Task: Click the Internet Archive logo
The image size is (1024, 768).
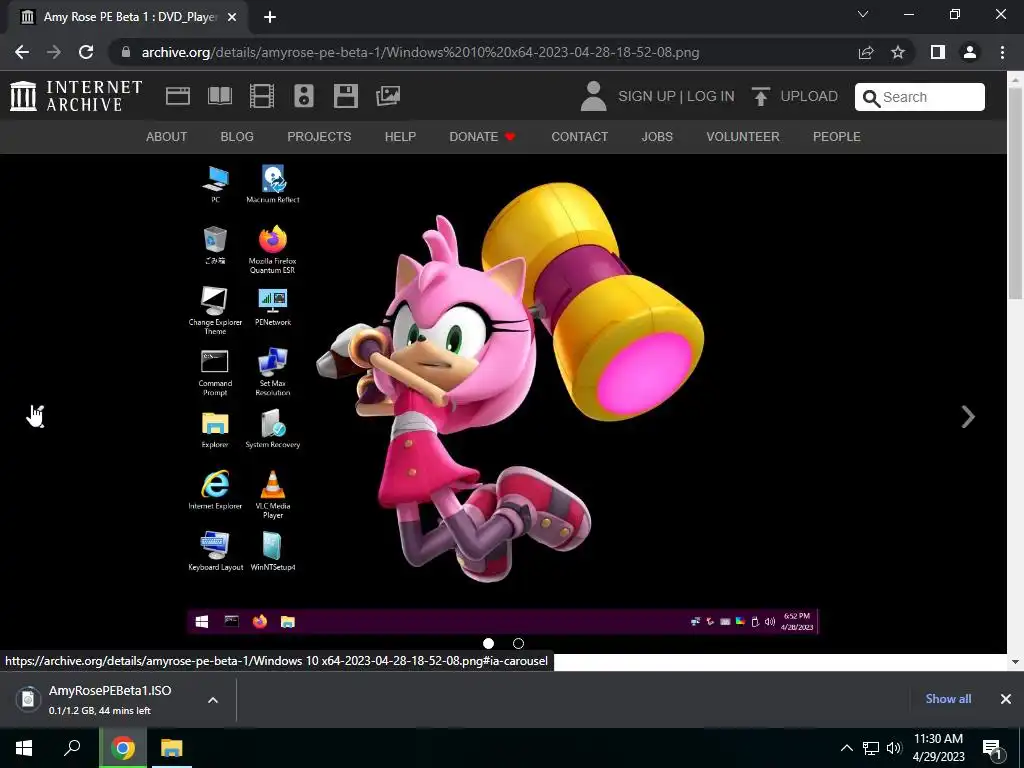Action: click(76, 96)
